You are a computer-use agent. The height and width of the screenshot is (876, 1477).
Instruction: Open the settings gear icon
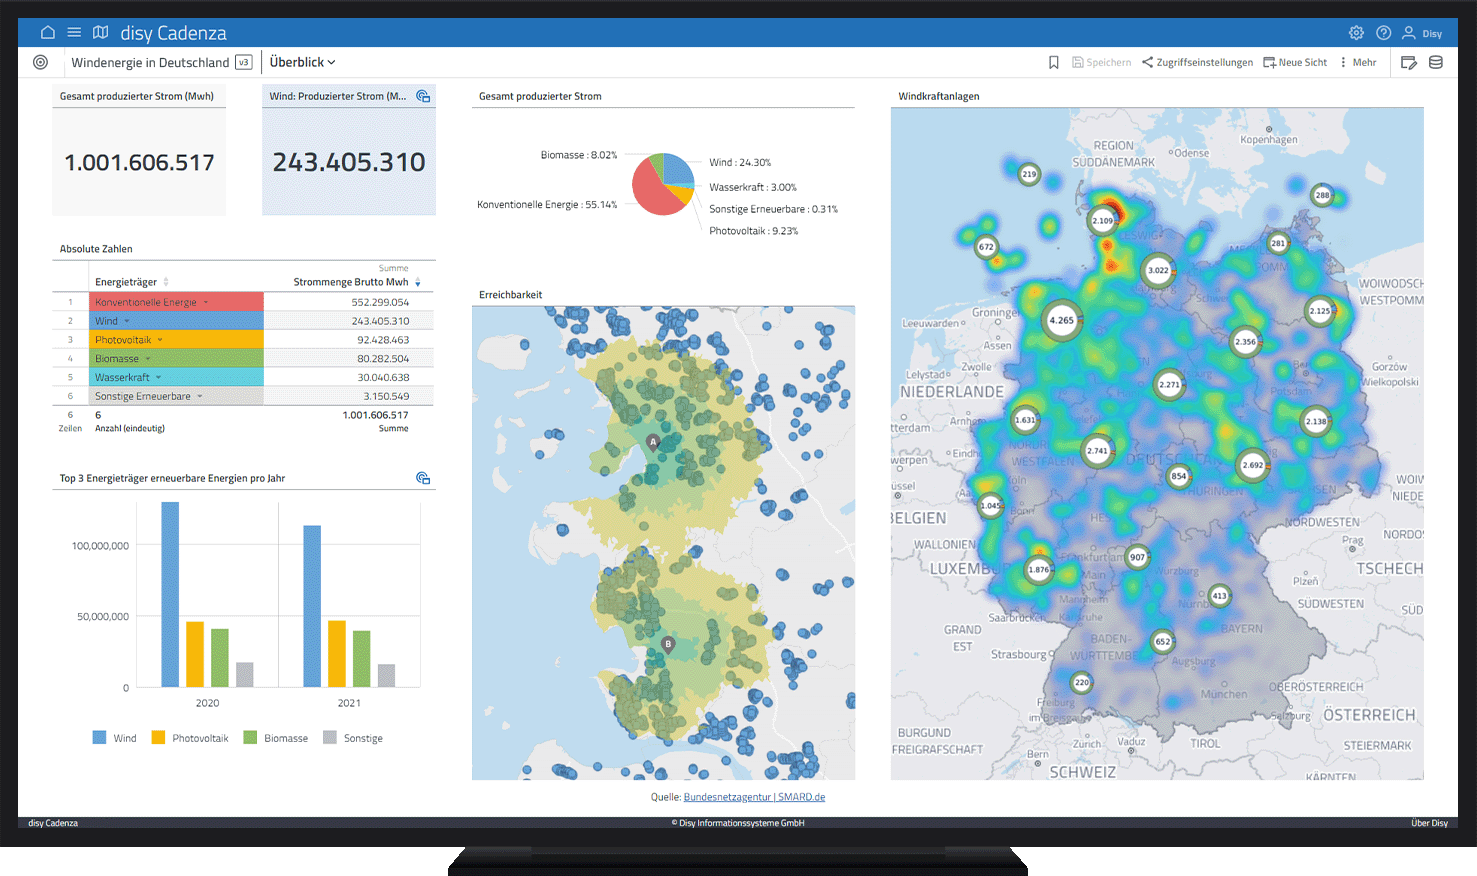click(x=1356, y=32)
